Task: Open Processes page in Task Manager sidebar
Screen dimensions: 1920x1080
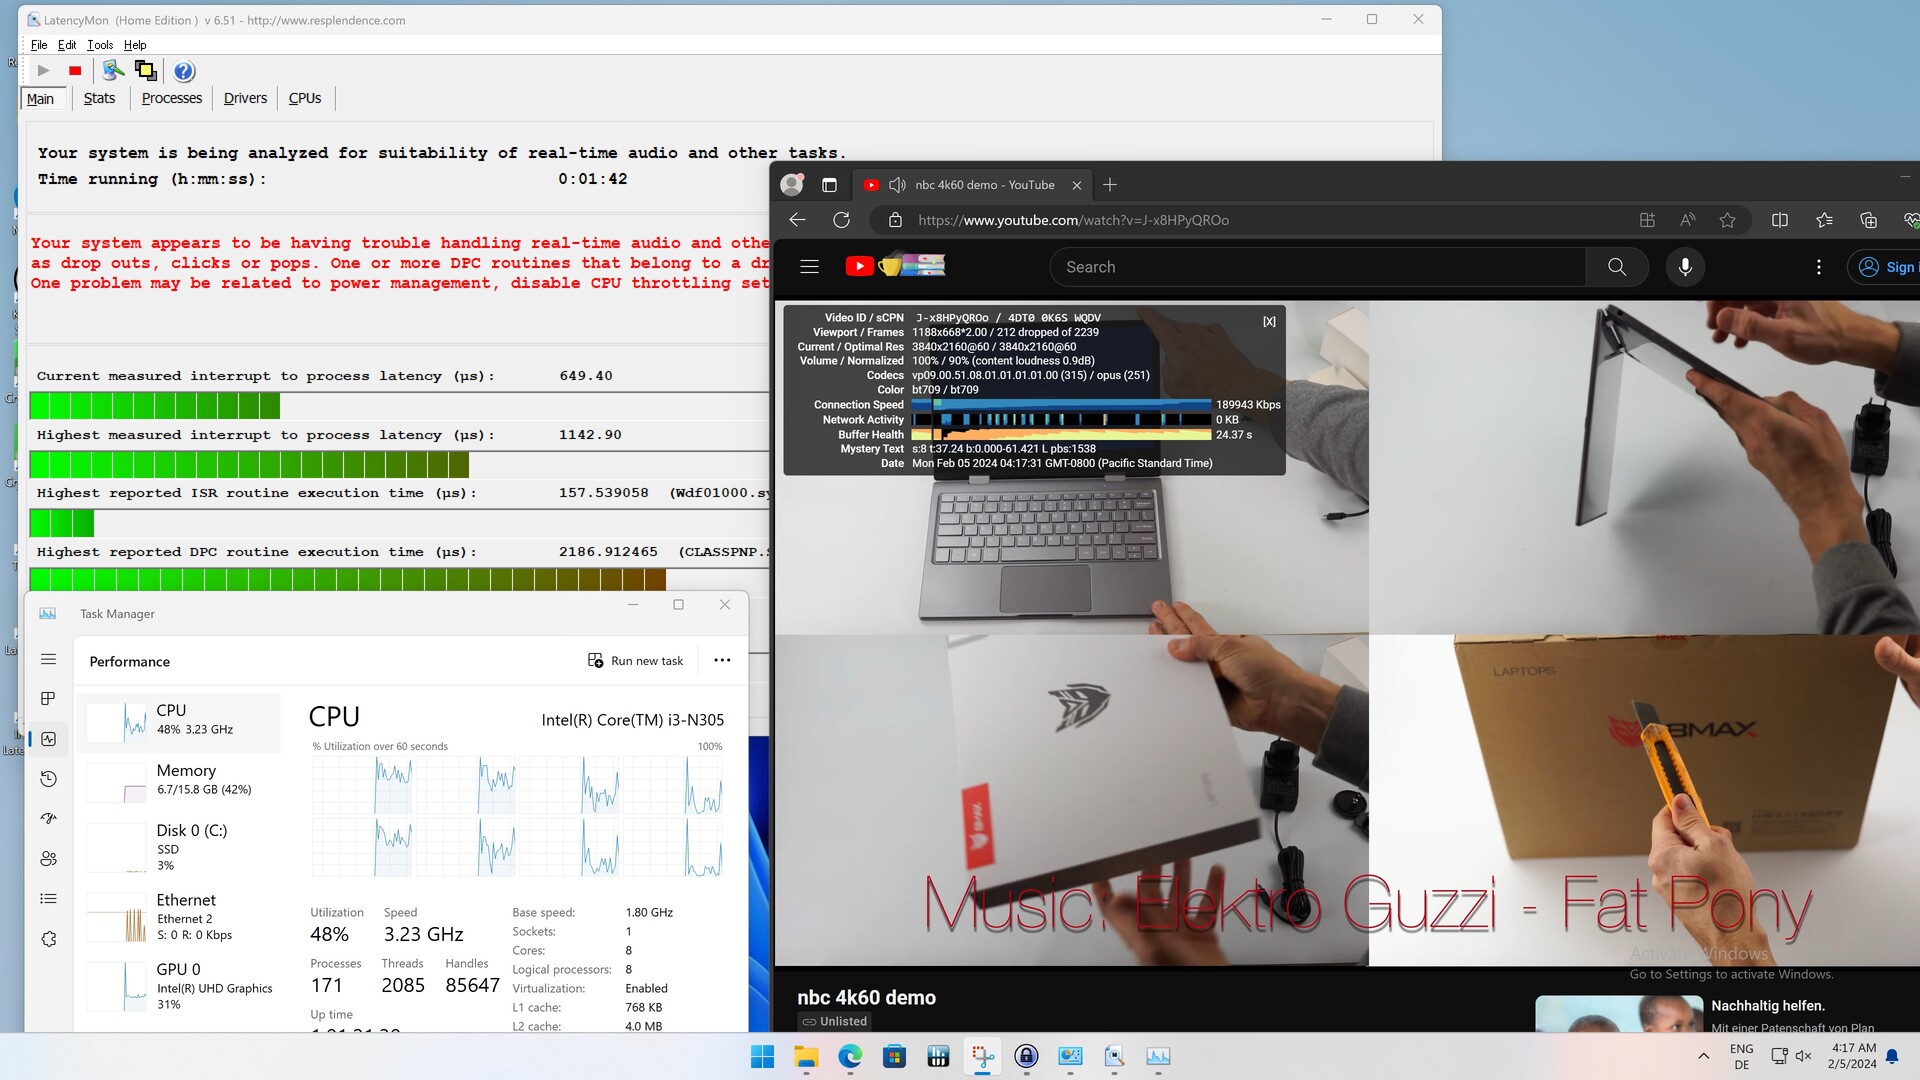Action: [48, 698]
